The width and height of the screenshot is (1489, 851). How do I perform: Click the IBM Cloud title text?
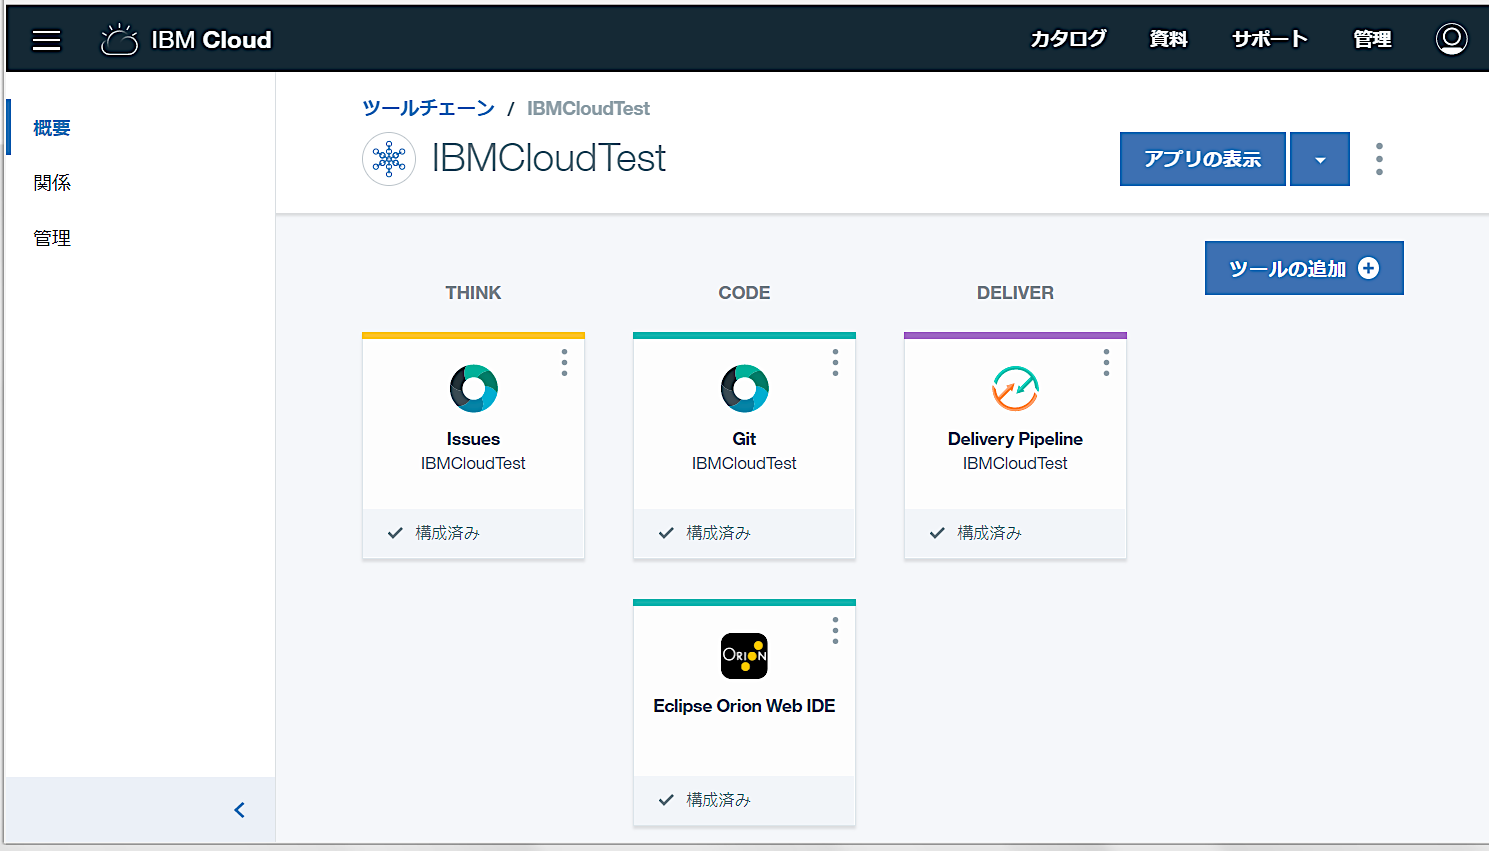tap(211, 40)
